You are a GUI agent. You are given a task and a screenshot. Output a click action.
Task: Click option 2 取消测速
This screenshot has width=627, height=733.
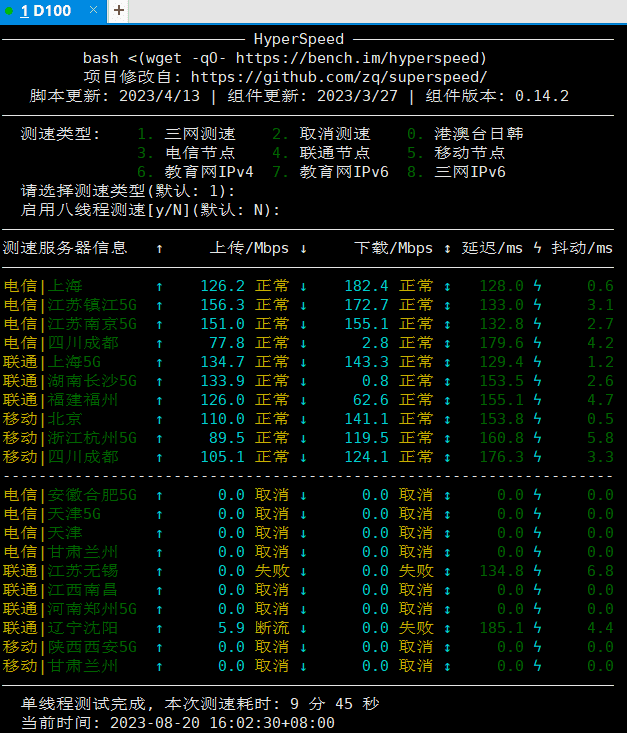[321, 134]
